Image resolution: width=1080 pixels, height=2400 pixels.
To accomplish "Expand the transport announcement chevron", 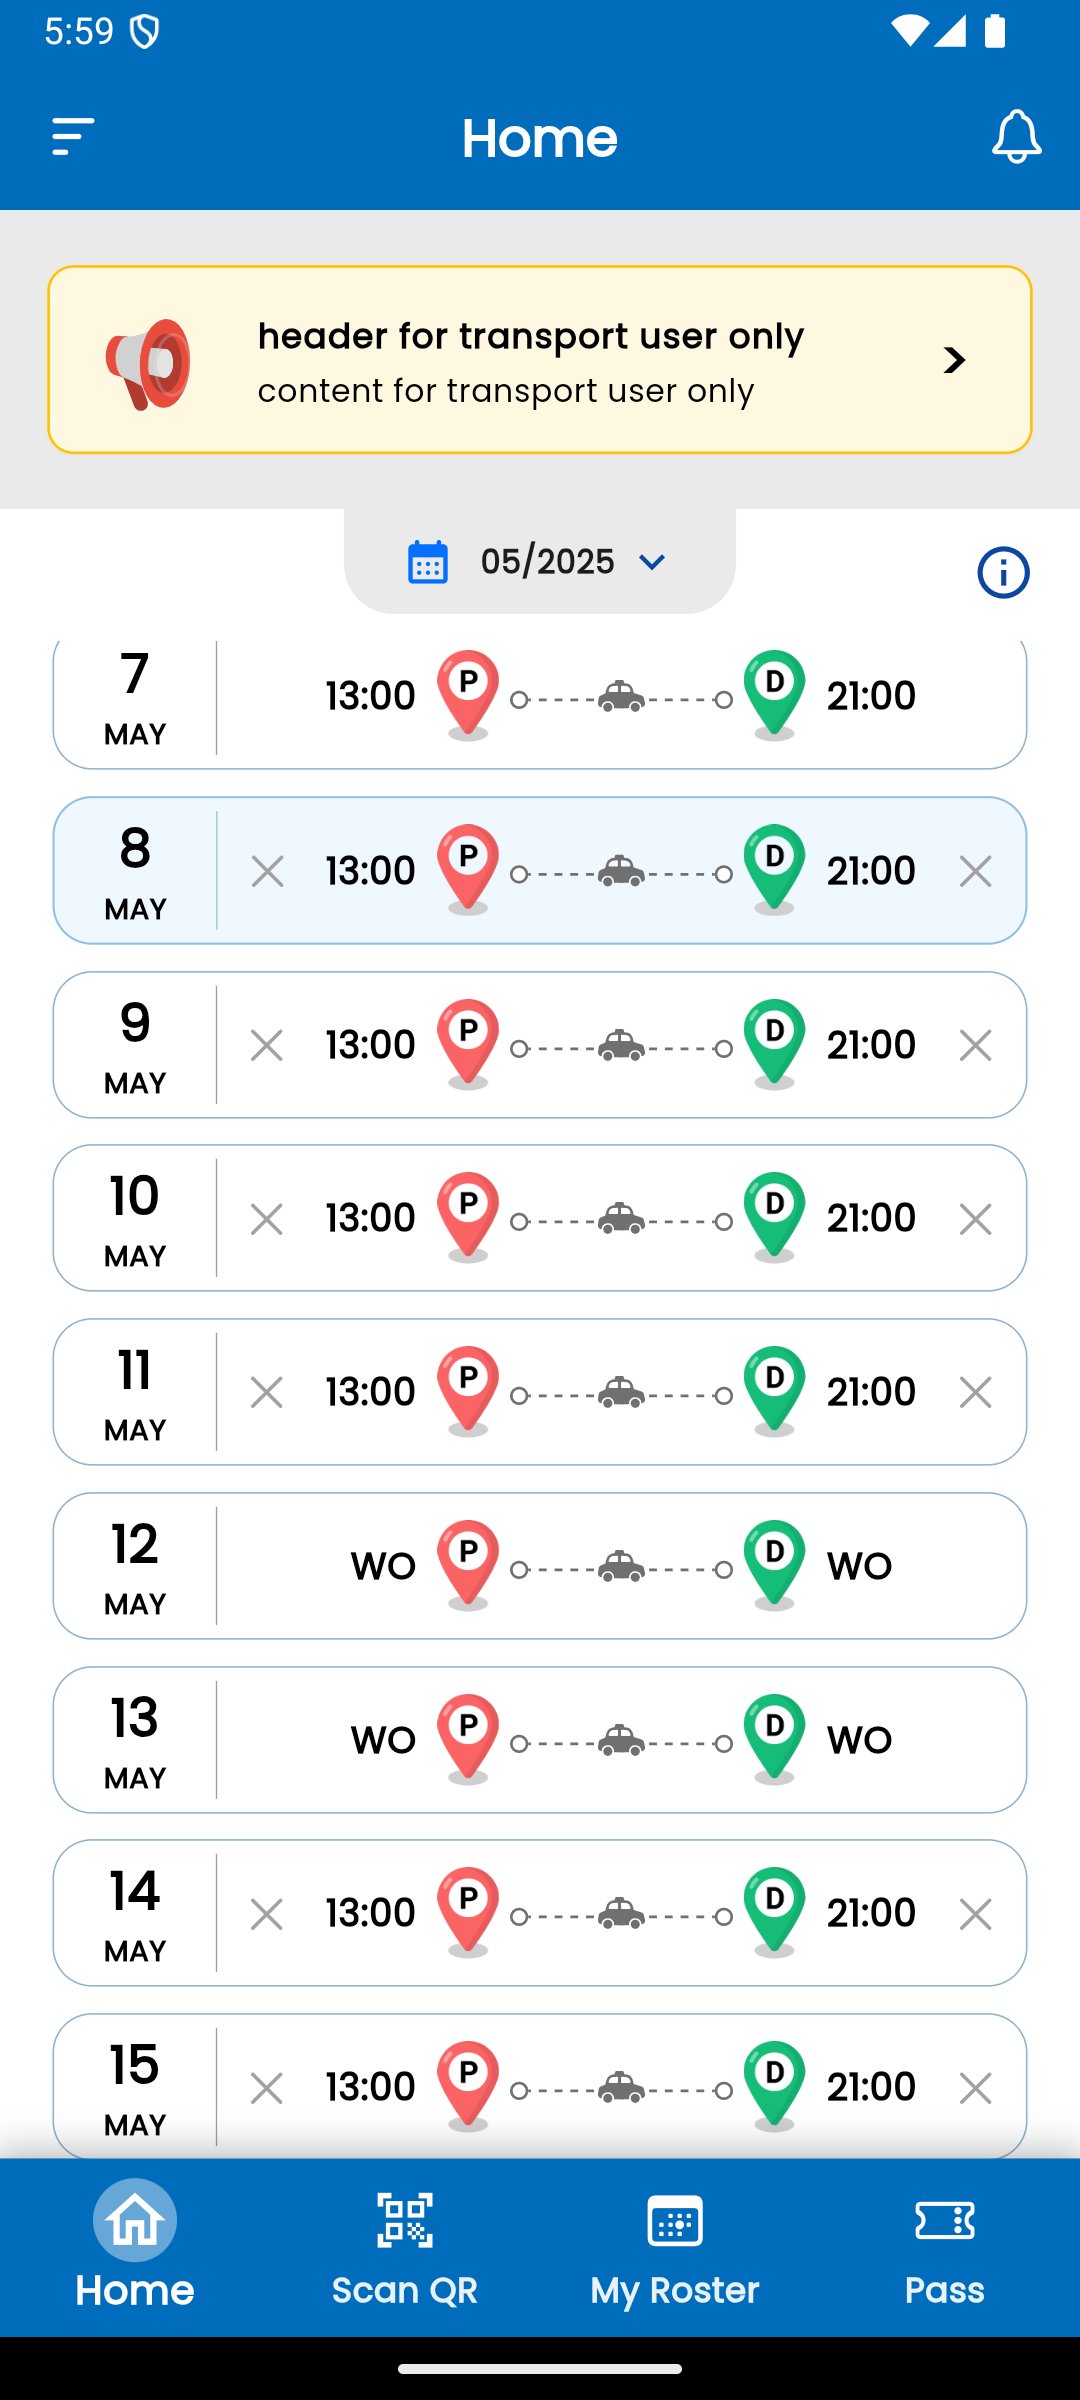I will pyautogui.click(x=955, y=360).
